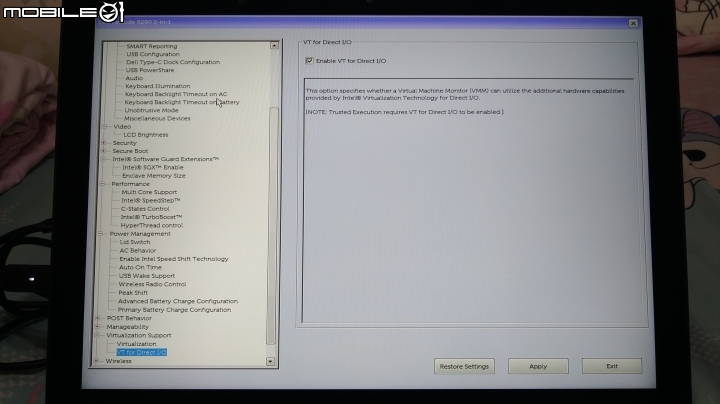Screen dimensions: 720x404
Task: Expand the Manageability node
Action: (97, 326)
